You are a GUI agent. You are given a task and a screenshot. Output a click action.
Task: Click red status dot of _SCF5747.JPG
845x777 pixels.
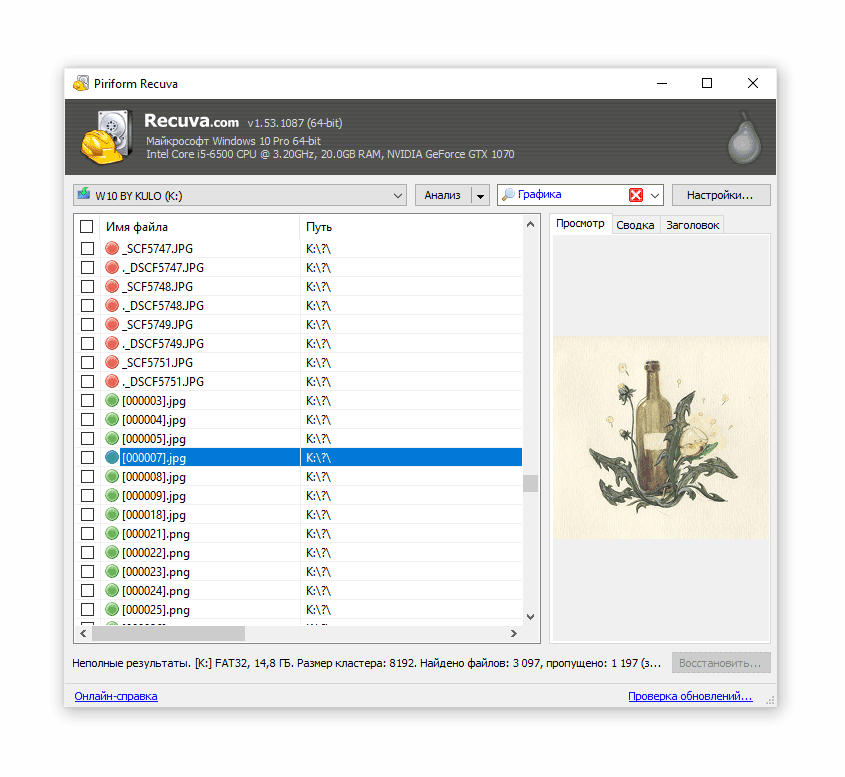112,248
